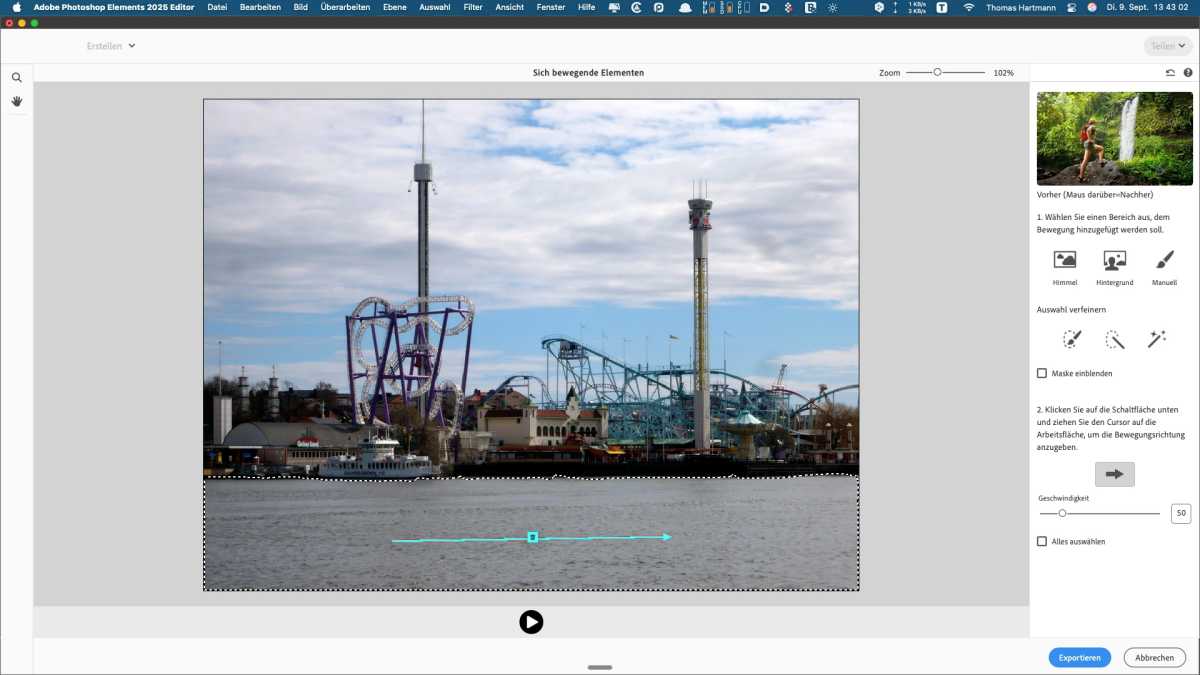
Task: Click the 102% zoom value
Action: coord(1003,73)
